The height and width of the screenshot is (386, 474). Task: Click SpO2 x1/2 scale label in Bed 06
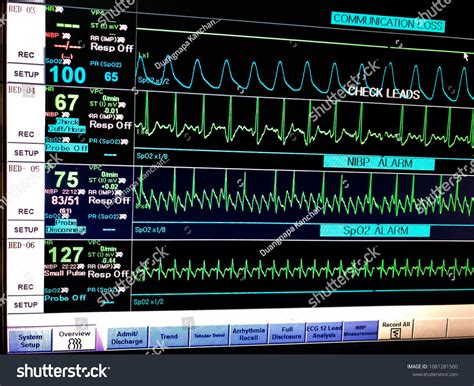coord(148,302)
